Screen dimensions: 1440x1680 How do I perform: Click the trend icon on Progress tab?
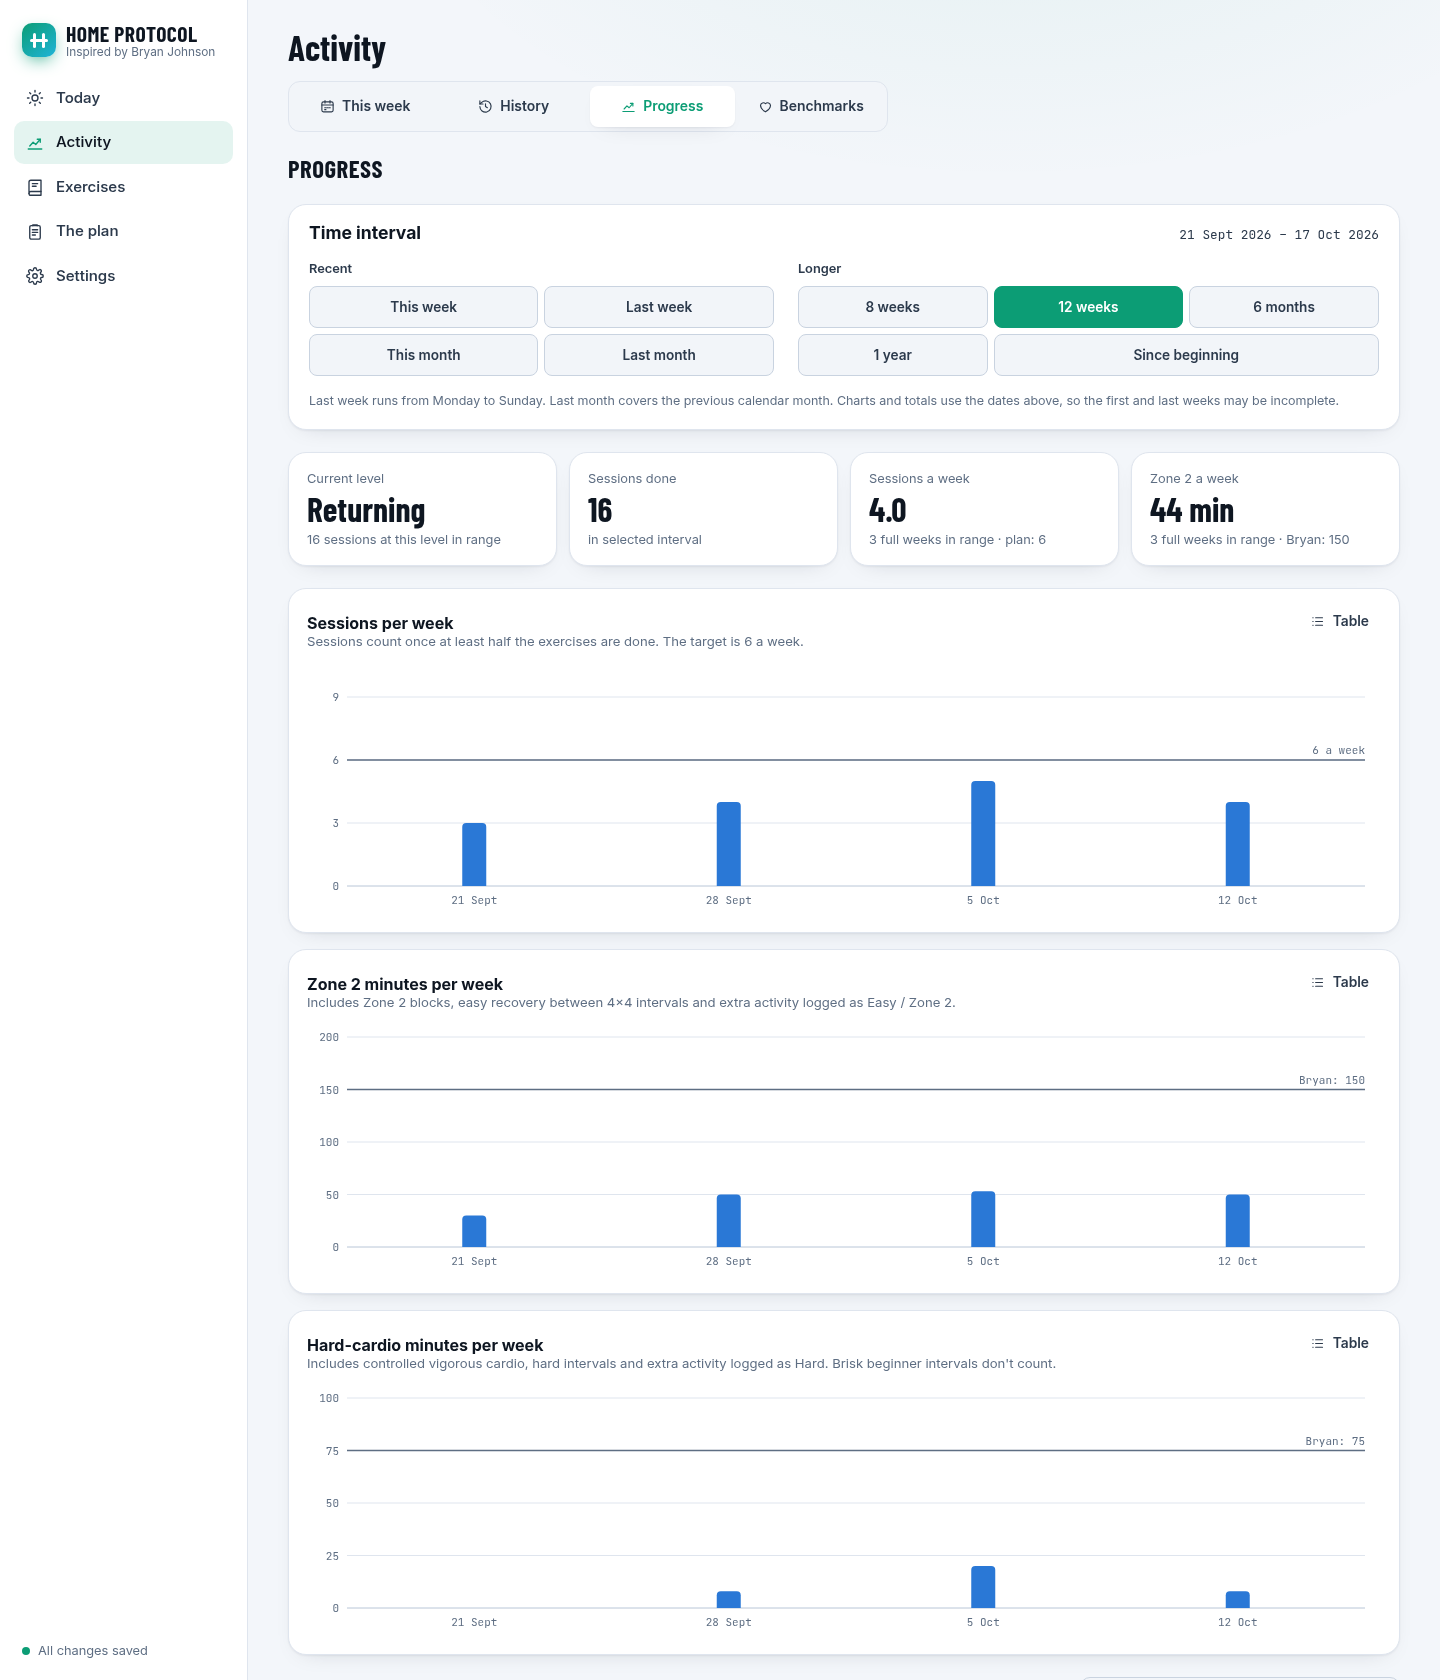tap(628, 107)
